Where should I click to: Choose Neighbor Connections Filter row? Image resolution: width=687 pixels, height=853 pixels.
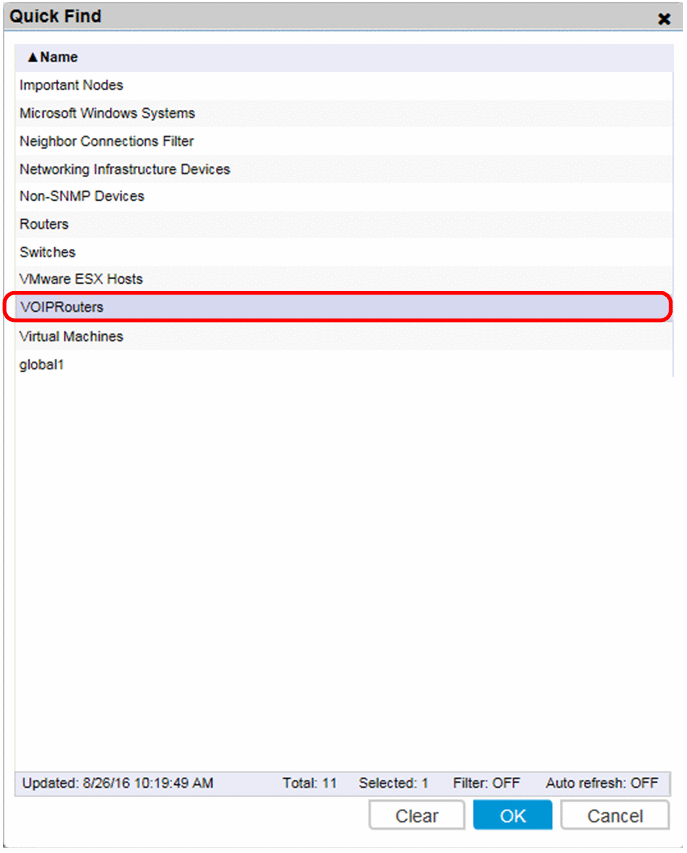[x=107, y=141]
